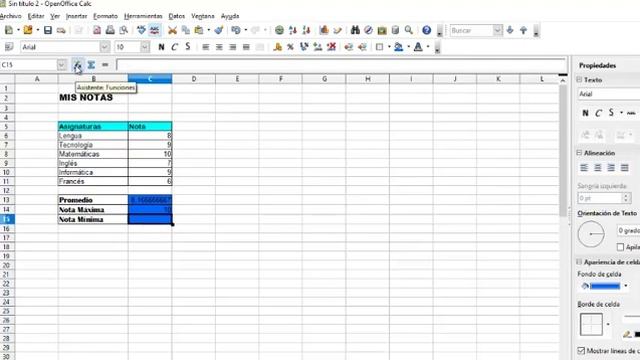Screen dimensions: 640x360
Task: Cut selection with scissors icon
Action: coord(172,30)
